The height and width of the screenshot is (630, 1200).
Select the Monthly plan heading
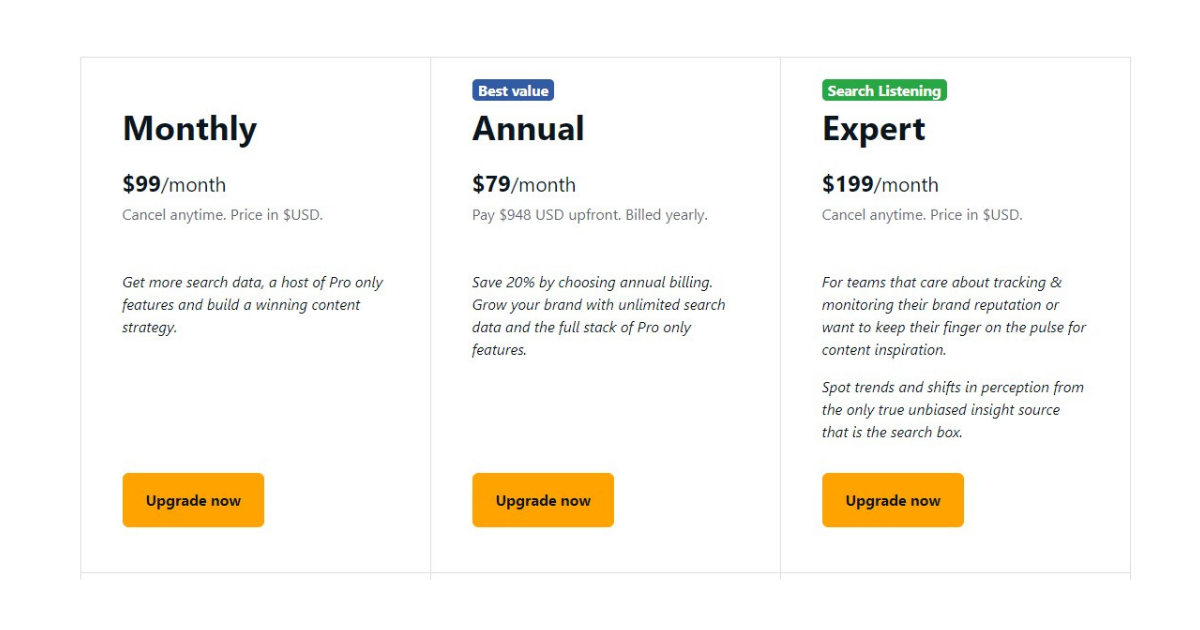click(190, 129)
